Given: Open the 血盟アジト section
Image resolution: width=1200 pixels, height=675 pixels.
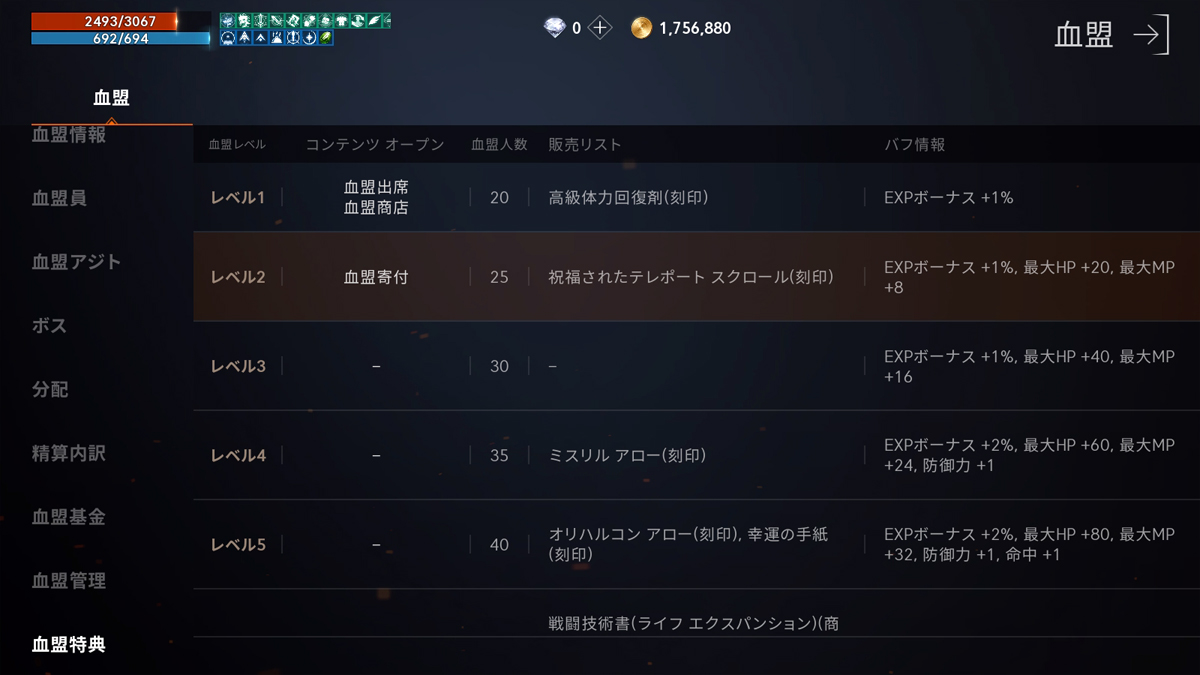Looking at the screenshot, I should (76, 262).
